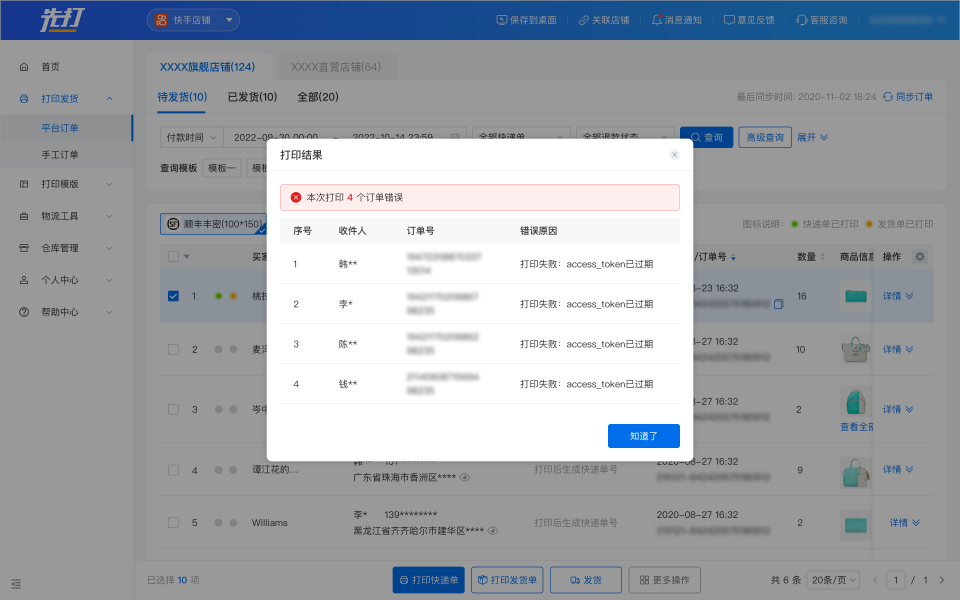
Task: Click the 知道了 button
Action: coord(643,436)
